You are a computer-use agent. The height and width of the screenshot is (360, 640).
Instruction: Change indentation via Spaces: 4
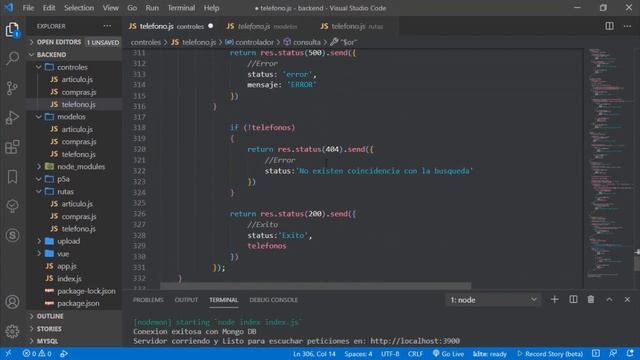pos(358,353)
